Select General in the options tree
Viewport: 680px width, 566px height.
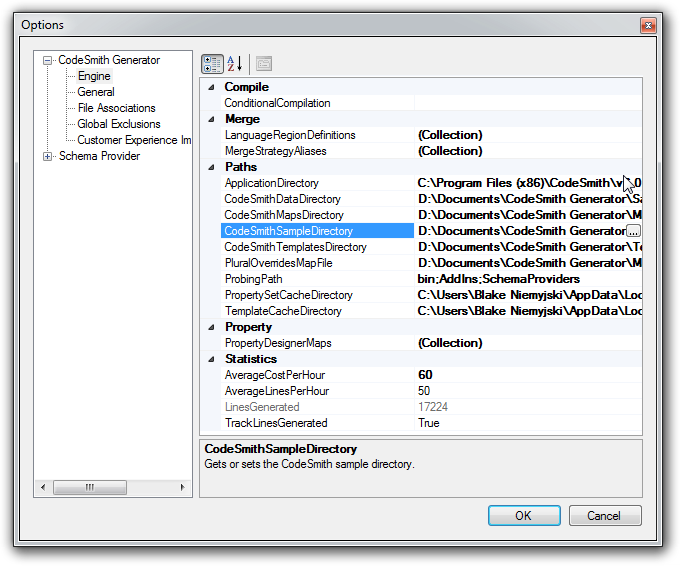(x=96, y=92)
